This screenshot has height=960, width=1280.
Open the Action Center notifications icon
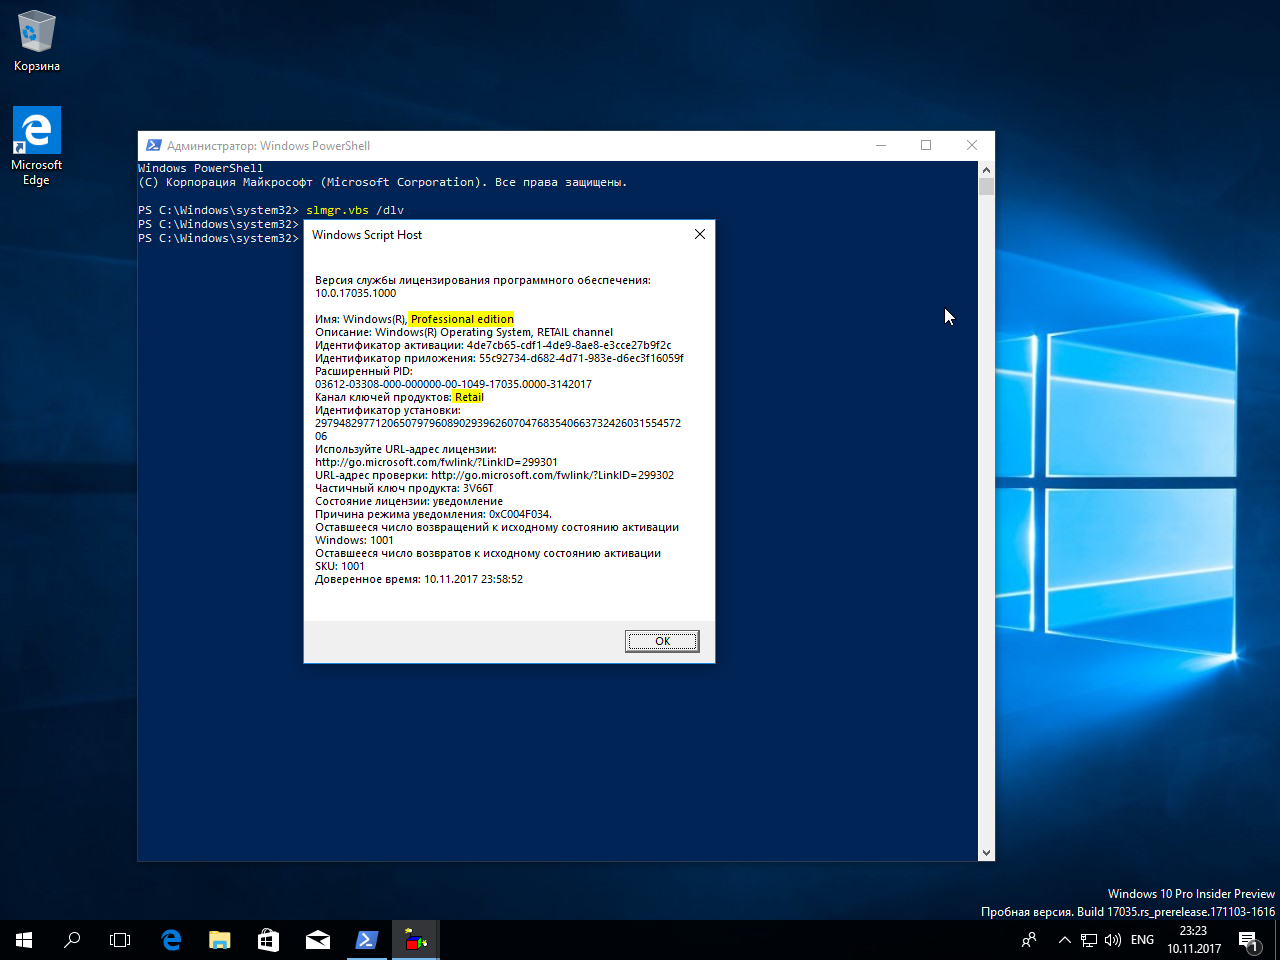(1249, 940)
